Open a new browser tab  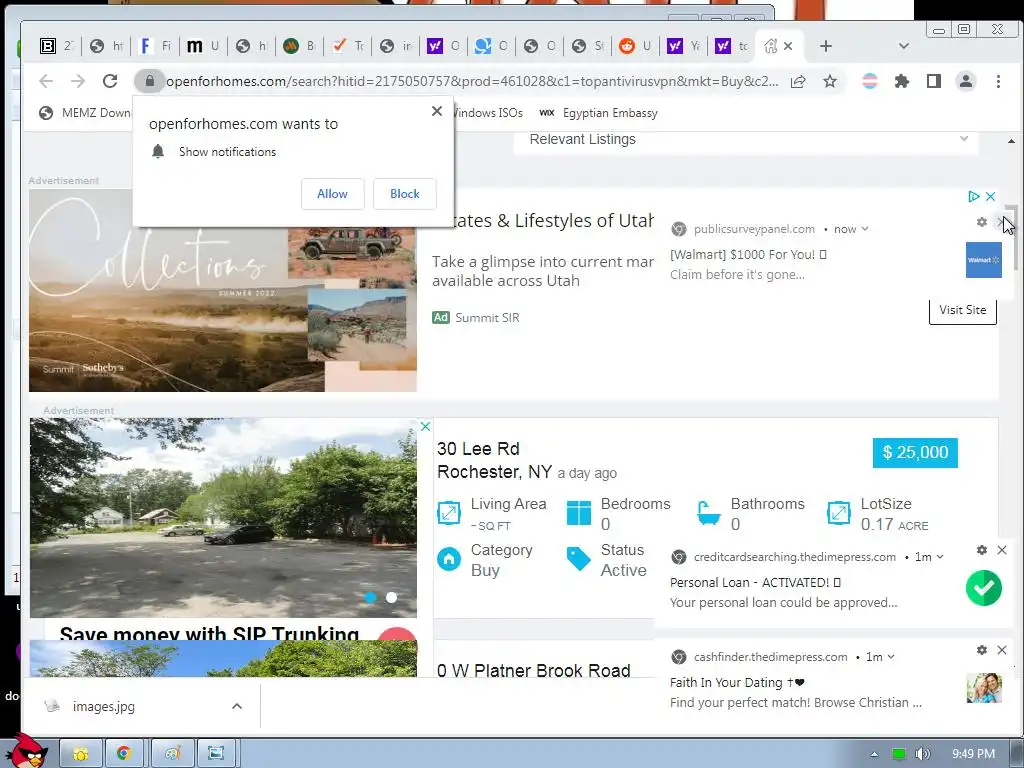(x=825, y=46)
